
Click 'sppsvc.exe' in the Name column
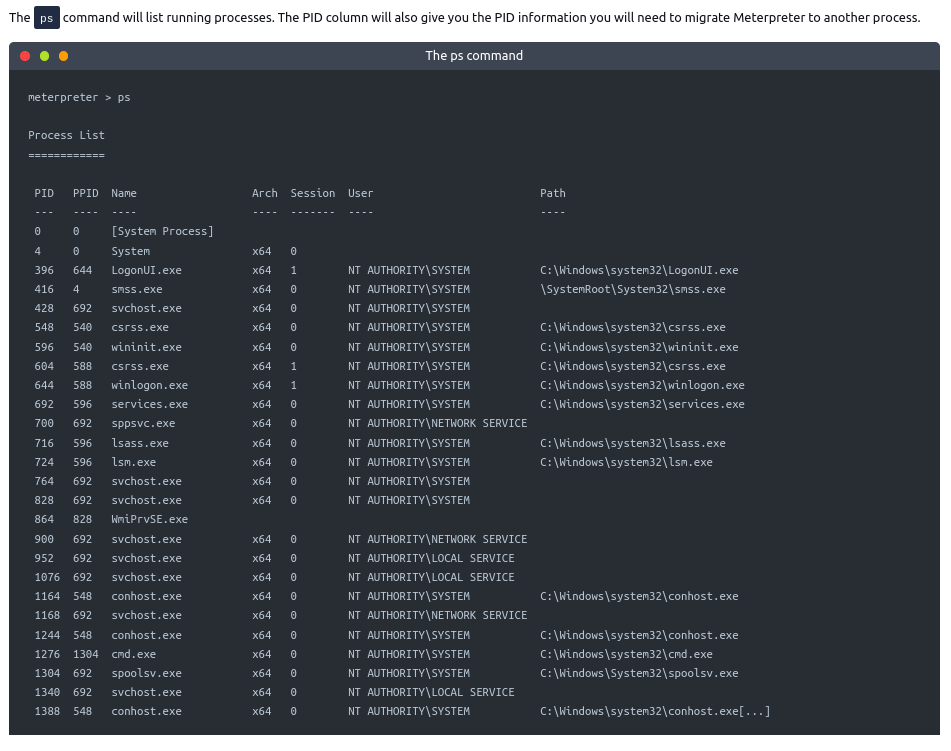tap(144, 423)
